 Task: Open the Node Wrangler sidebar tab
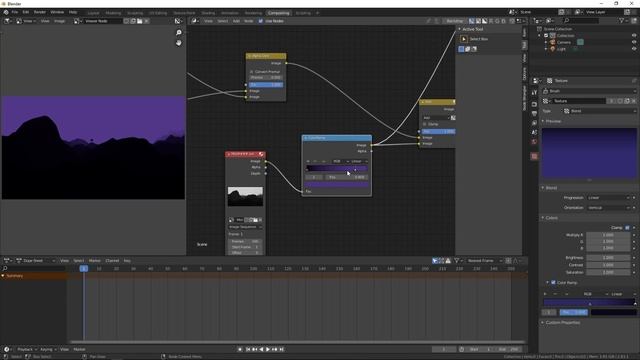pyautogui.click(x=524, y=98)
